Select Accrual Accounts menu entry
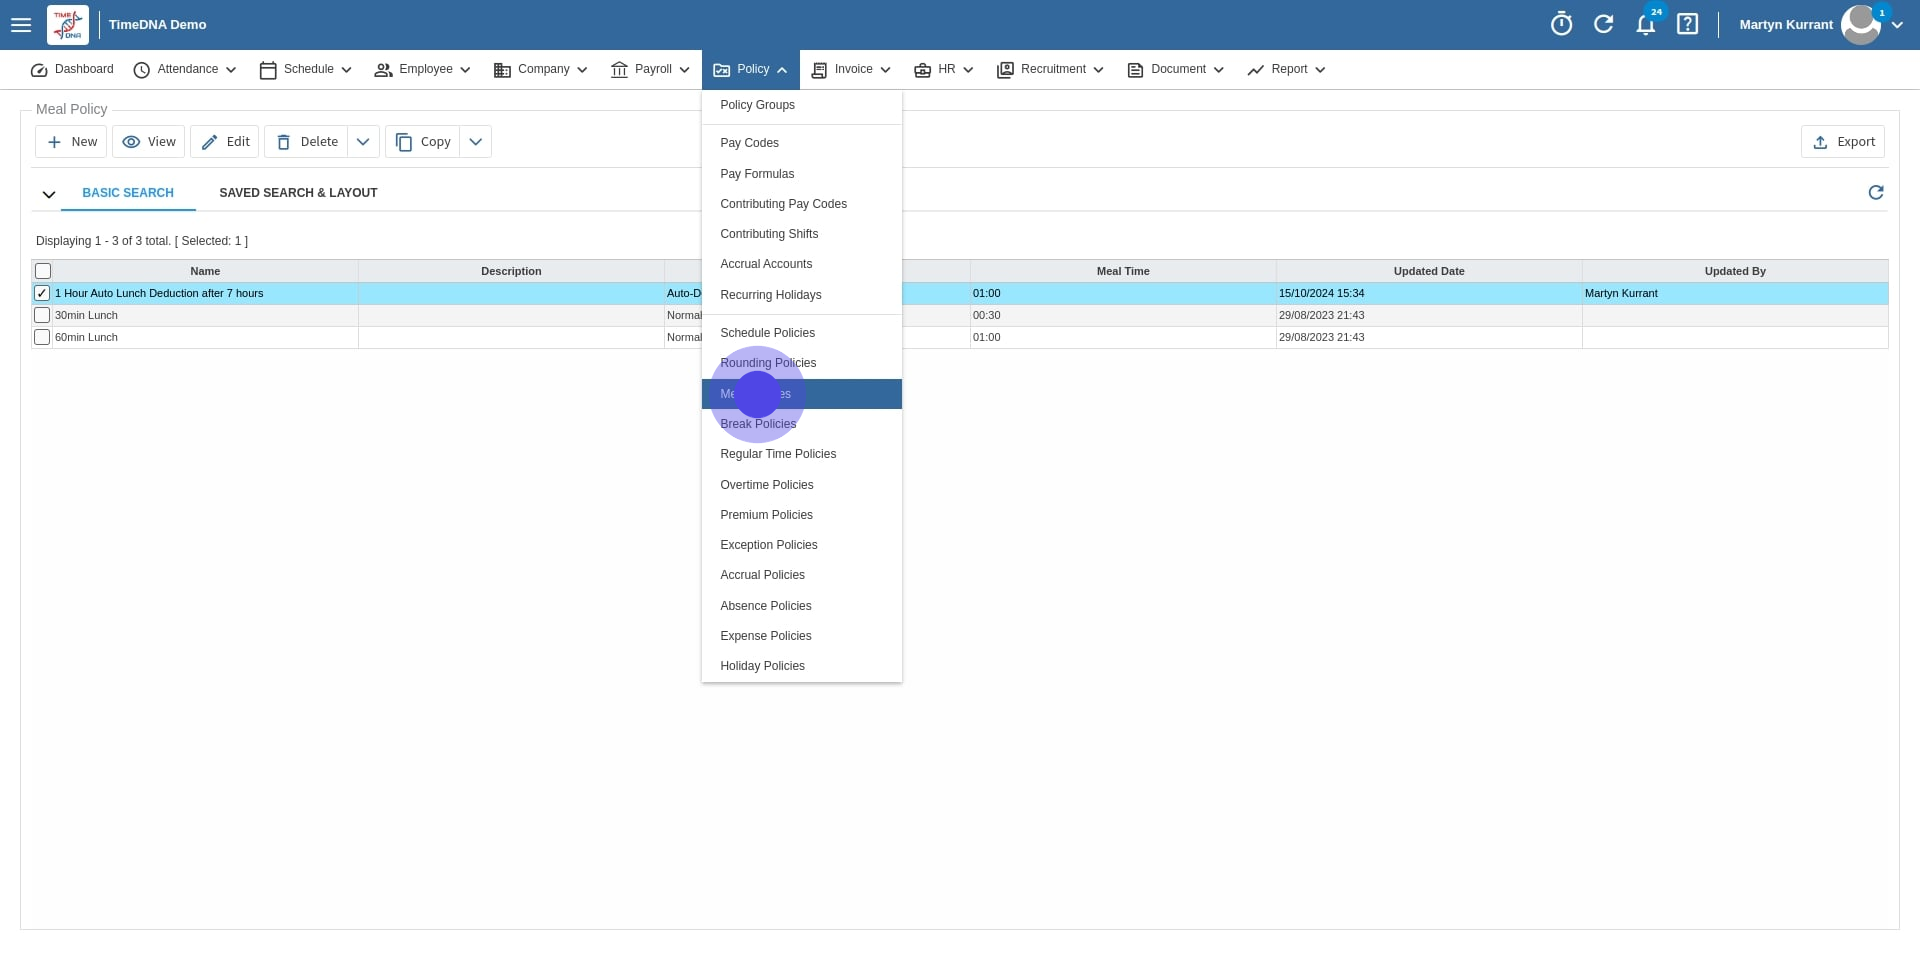 [802, 264]
